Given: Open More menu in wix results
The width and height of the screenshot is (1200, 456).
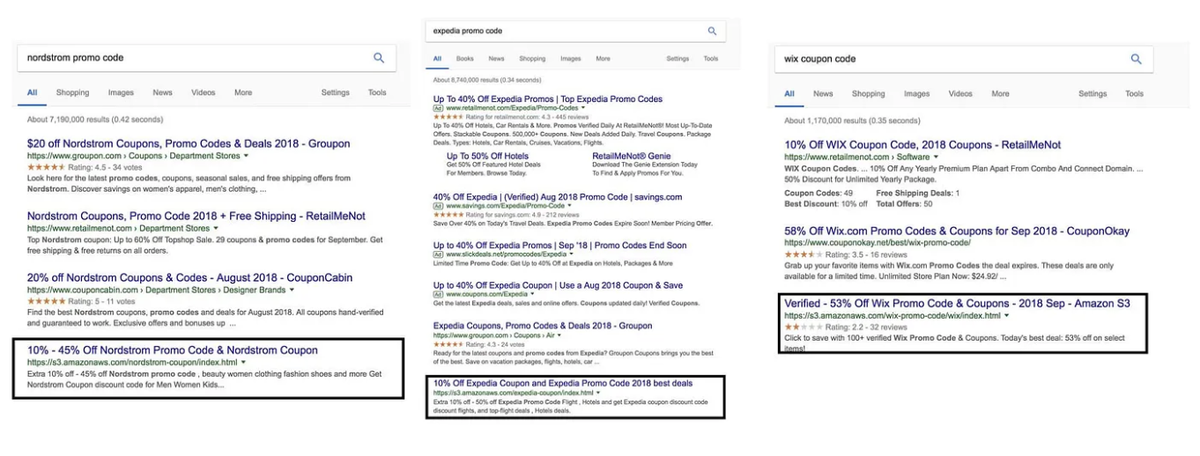Looking at the screenshot, I should tap(1000, 94).
